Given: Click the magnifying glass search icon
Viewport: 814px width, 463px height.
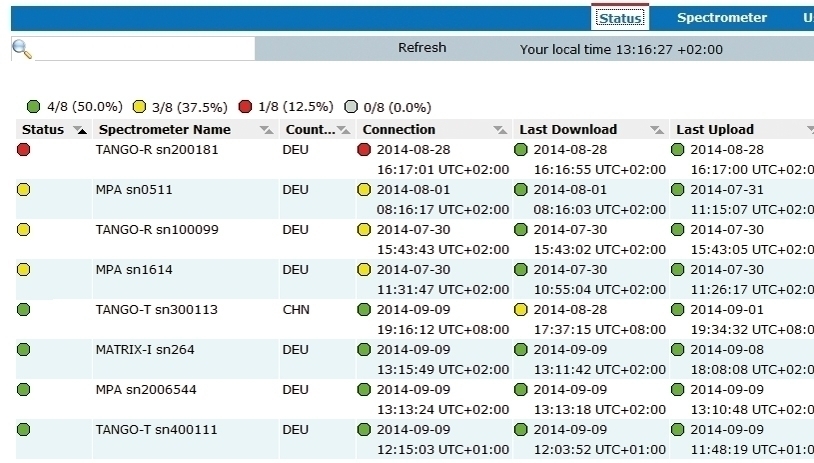Looking at the screenshot, I should [22, 49].
